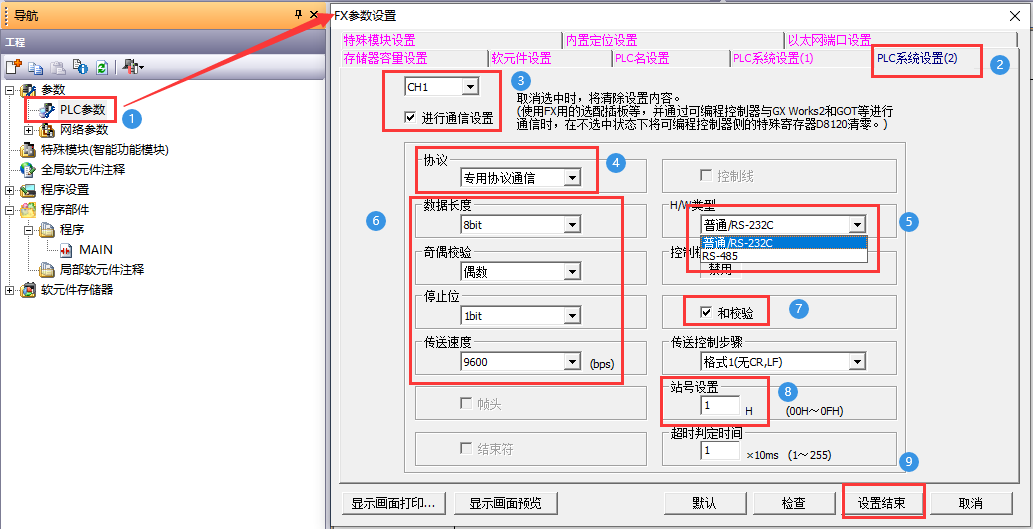1033x529 pixels.
Task: Toggle the 结束符 checkbox
Action: click(x=466, y=449)
